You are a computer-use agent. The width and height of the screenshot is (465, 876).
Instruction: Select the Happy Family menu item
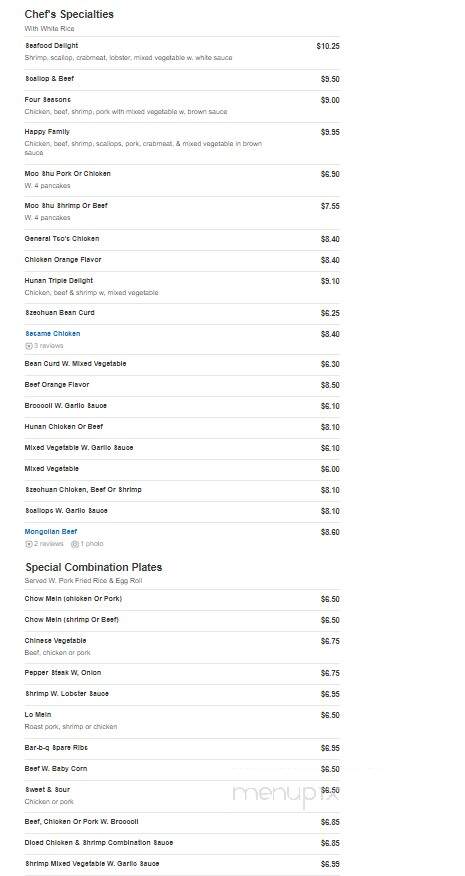pos(47,132)
